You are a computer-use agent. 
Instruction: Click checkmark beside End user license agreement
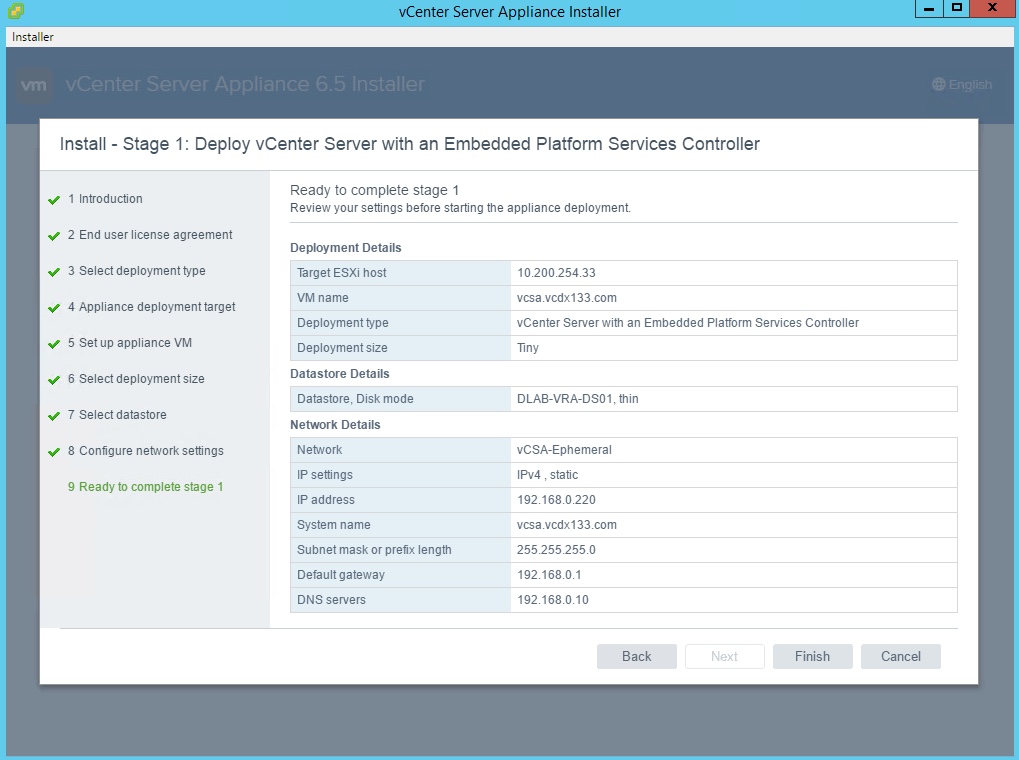54,236
